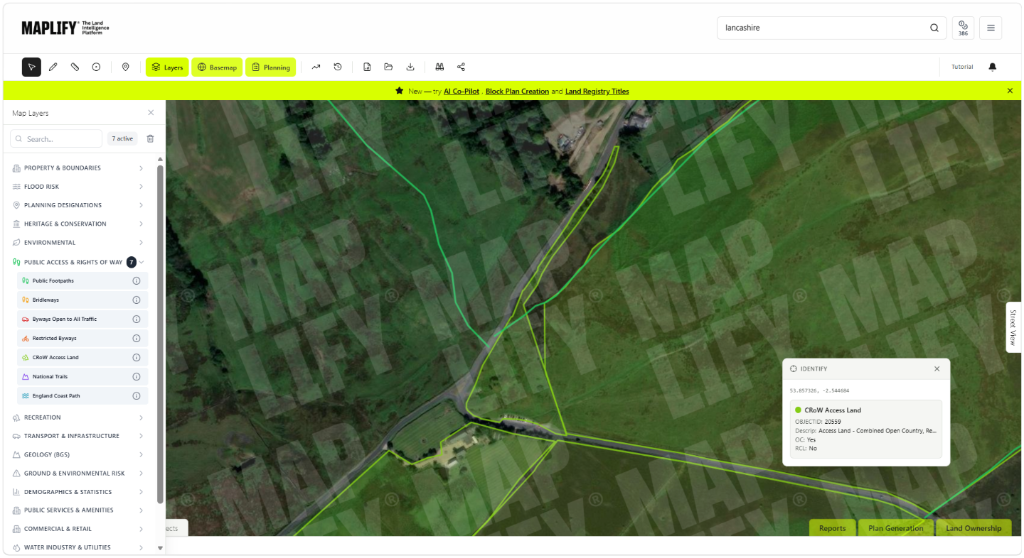Viewport: 1024px width, 558px height.
Task: Expand Planning Designations category
Action: (78, 205)
